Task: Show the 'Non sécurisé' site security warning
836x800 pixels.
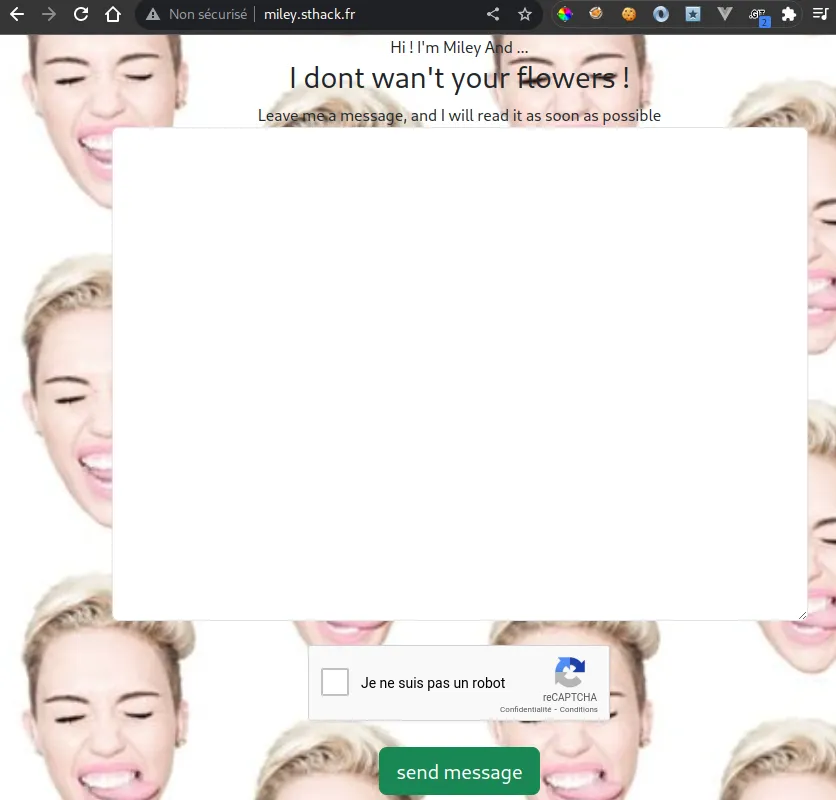Action: coord(196,14)
